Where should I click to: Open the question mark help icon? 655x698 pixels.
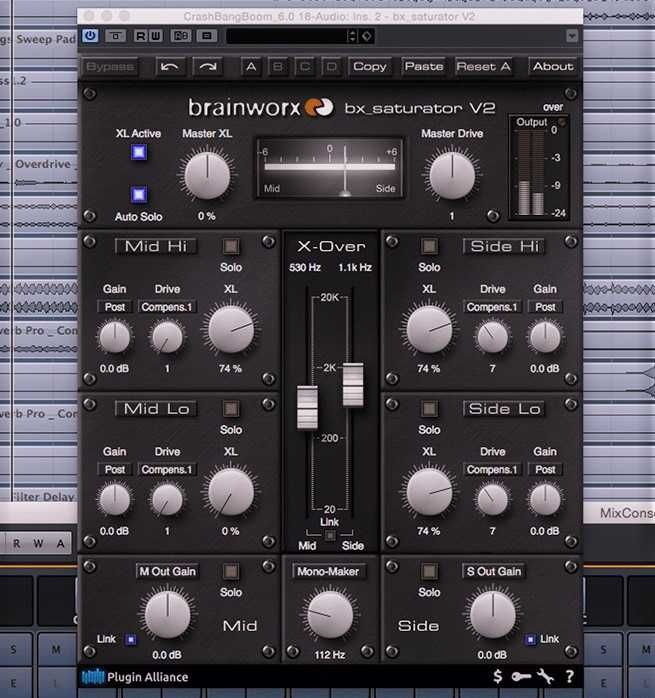pos(570,677)
